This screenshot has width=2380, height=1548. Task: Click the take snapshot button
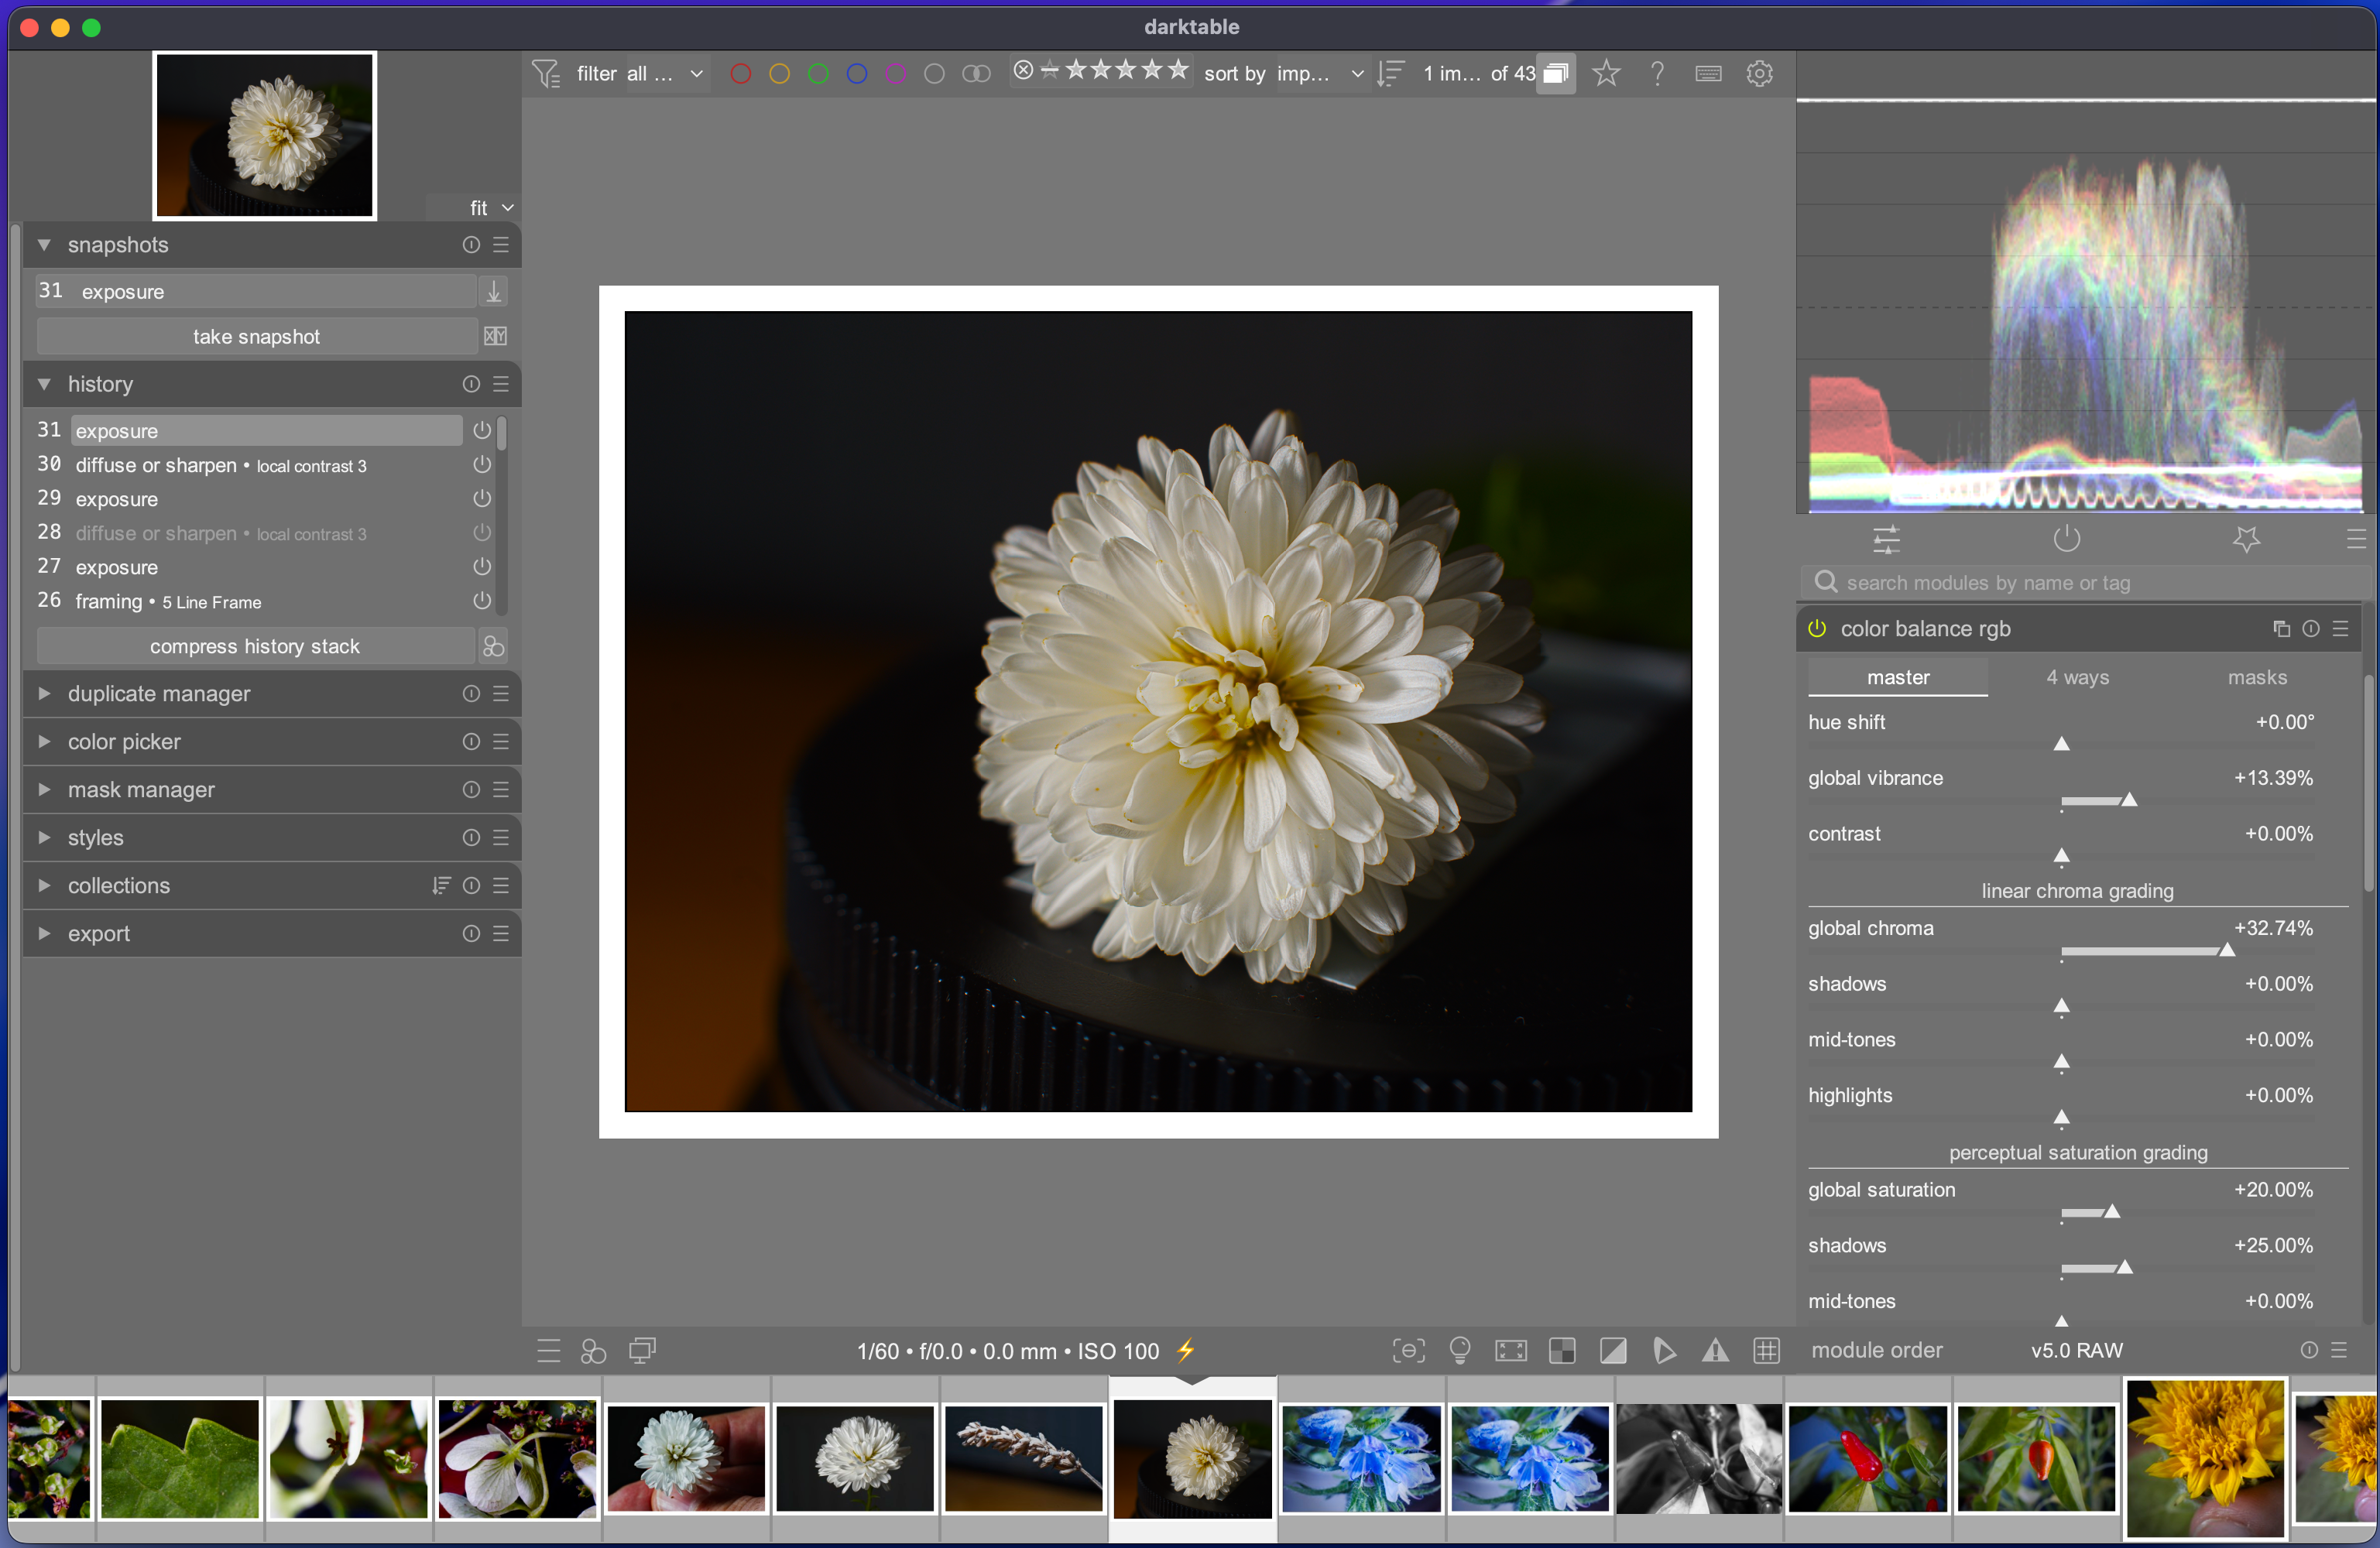[x=256, y=336]
